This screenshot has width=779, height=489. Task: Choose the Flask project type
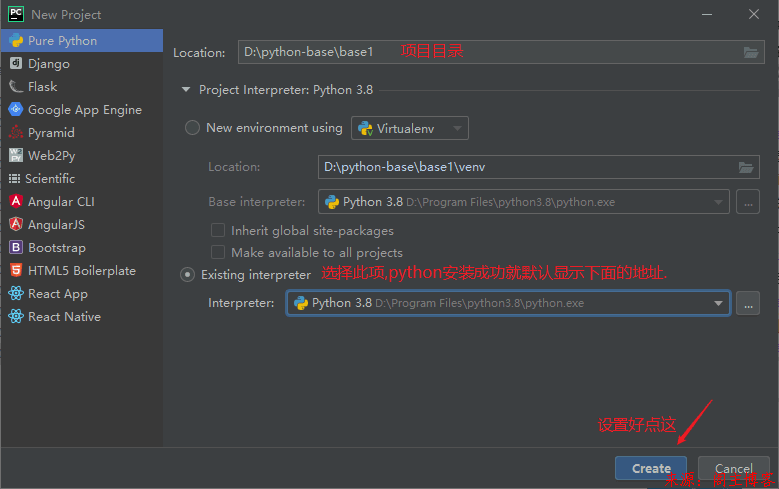82,86
